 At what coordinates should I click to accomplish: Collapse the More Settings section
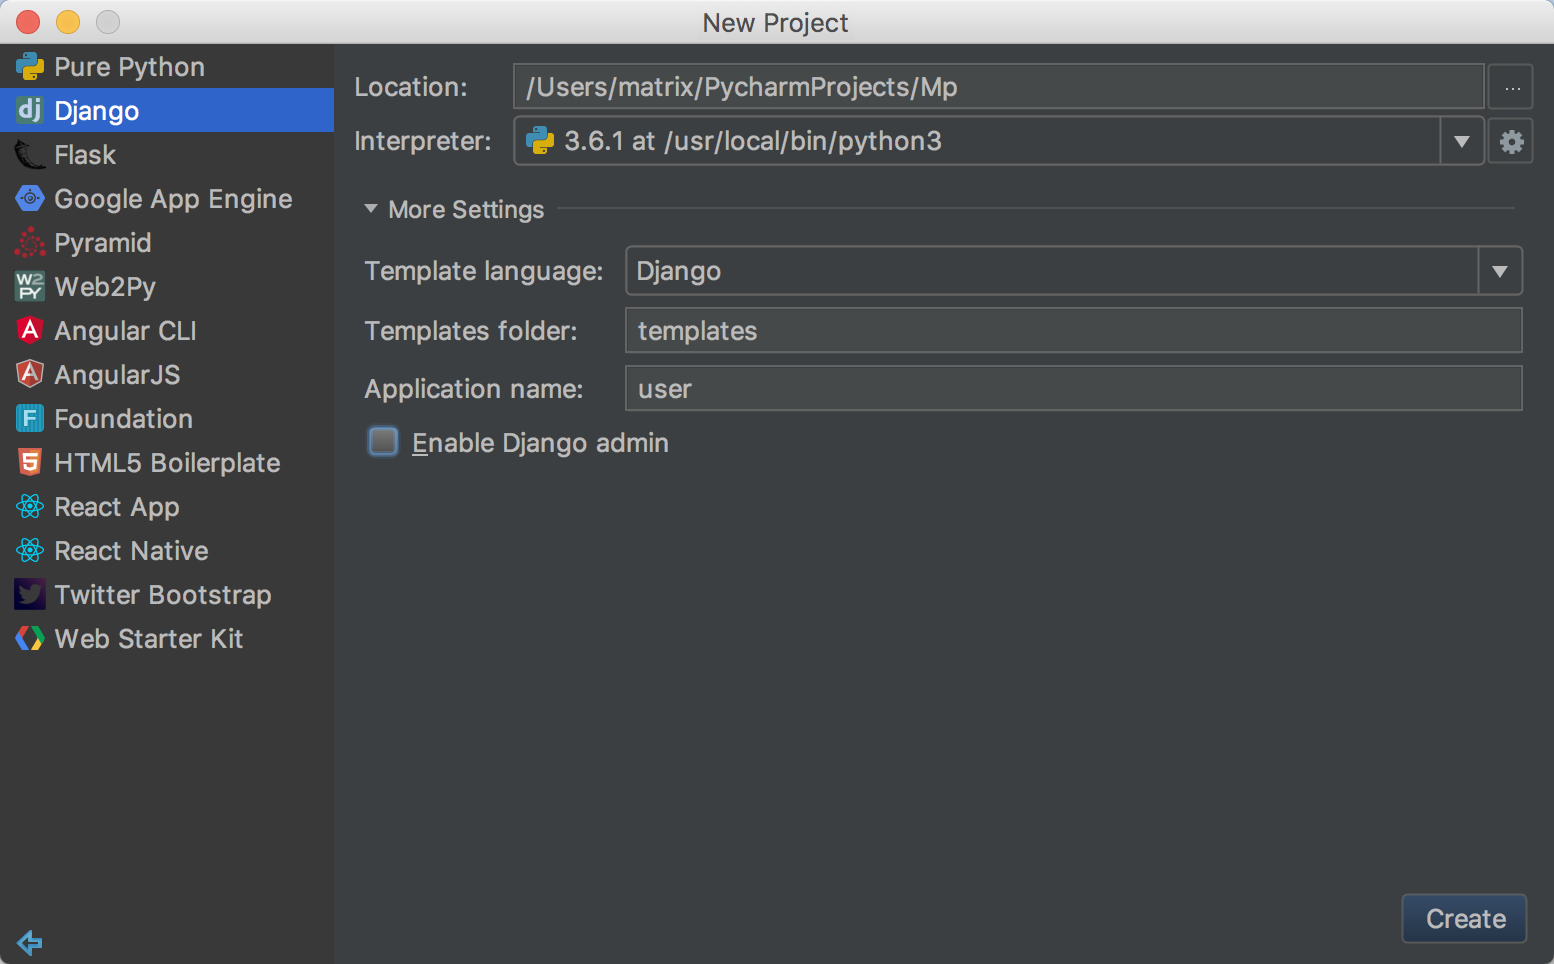pos(371,209)
